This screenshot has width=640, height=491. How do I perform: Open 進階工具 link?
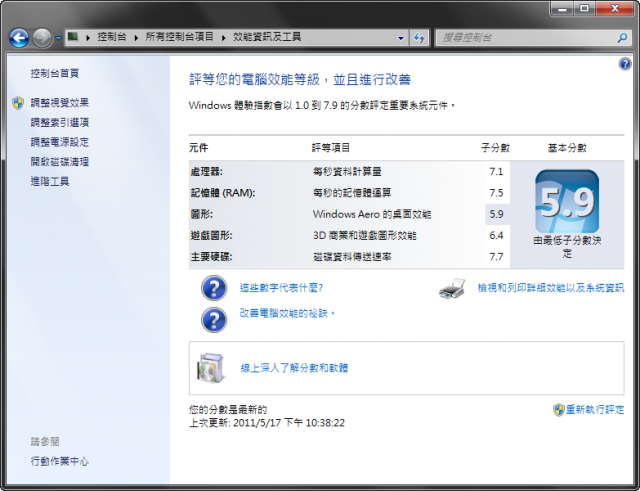[50, 181]
